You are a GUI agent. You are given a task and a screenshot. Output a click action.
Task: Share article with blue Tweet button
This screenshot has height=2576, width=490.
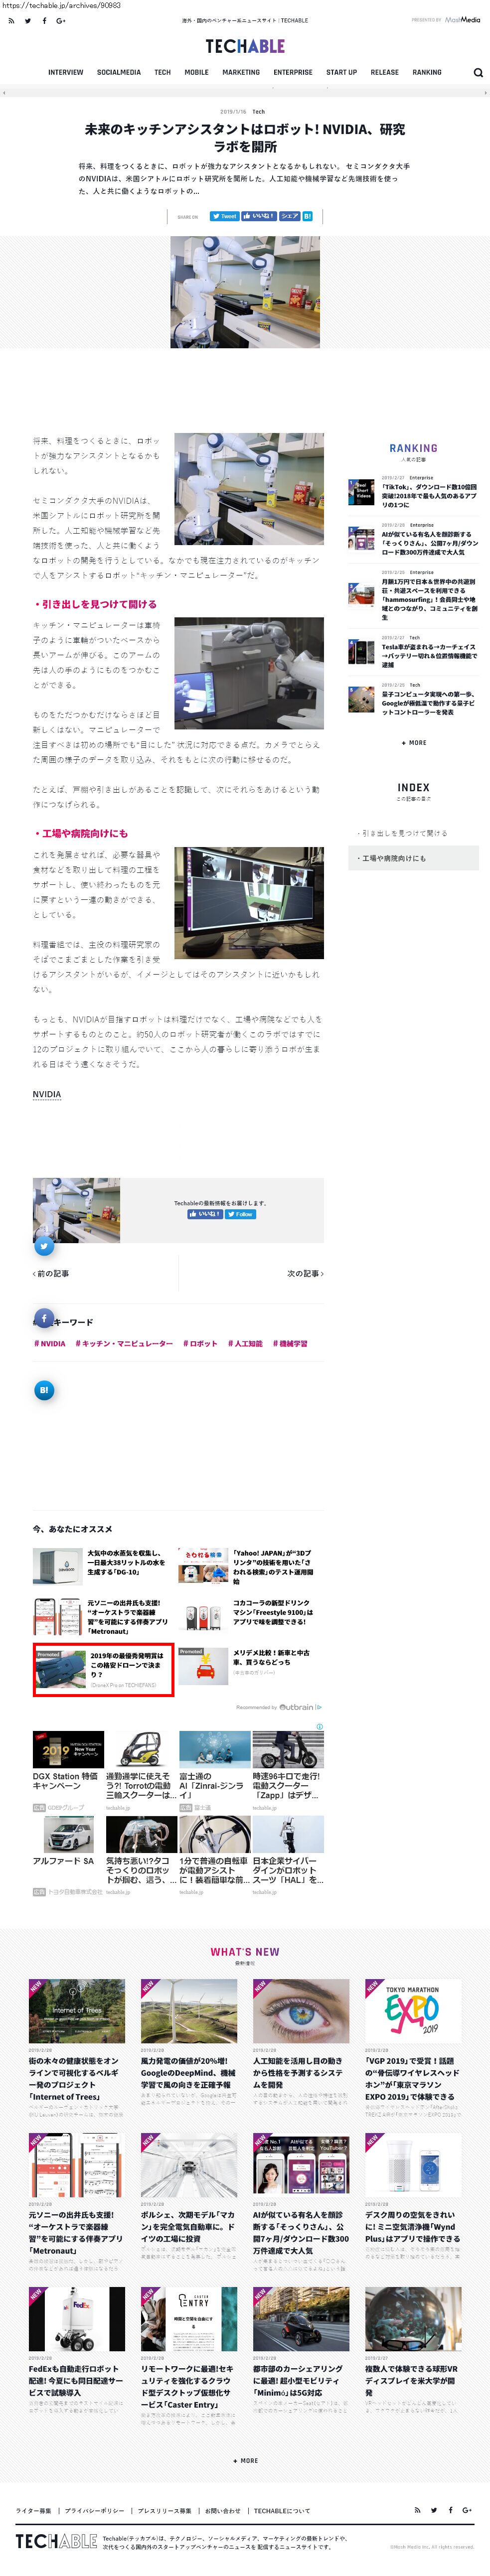tap(224, 216)
